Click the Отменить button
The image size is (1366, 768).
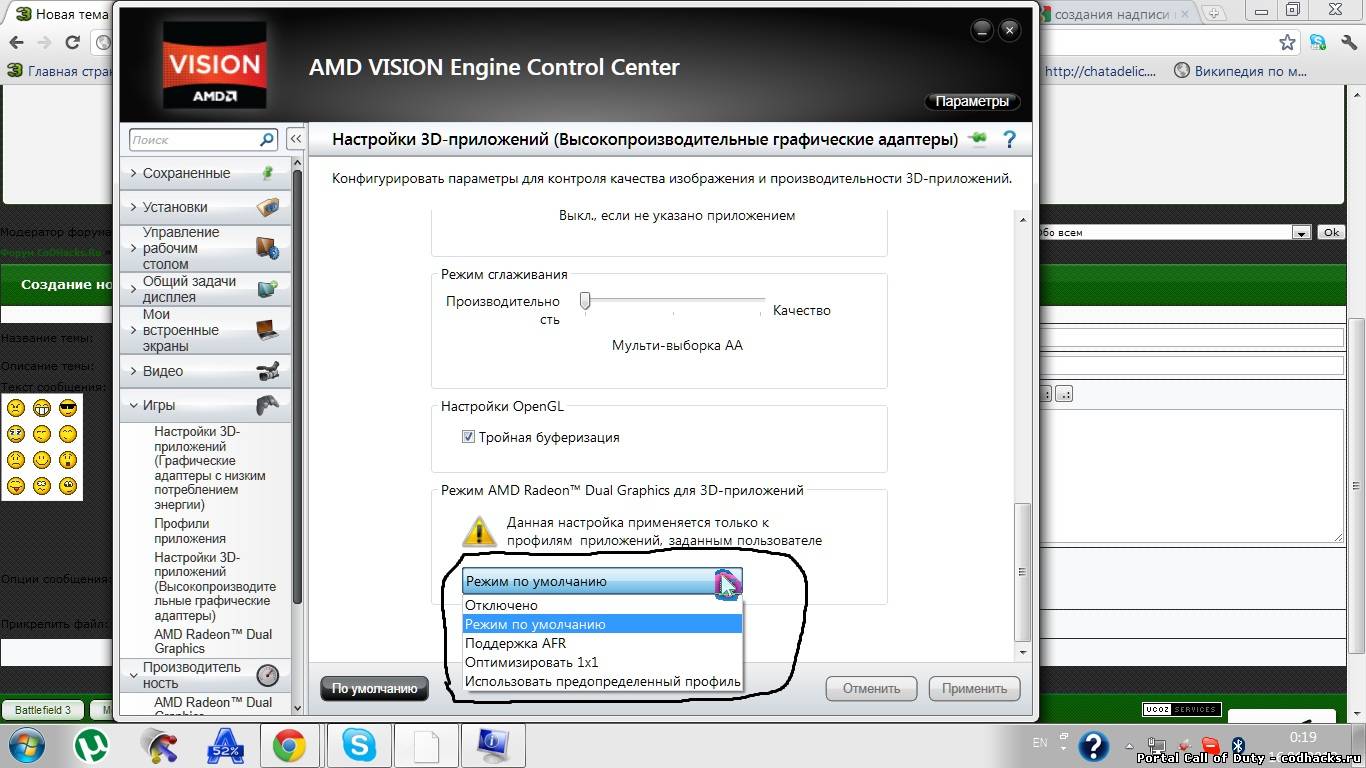point(872,688)
